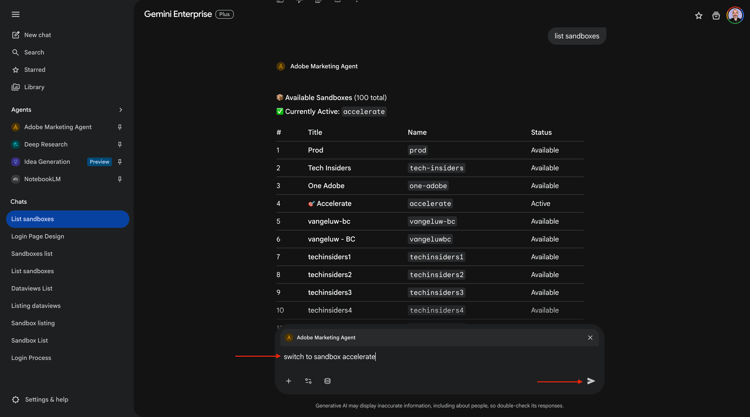Star this conversation via header star icon
Screen dimensions: 750x417
click(x=699, y=16)
